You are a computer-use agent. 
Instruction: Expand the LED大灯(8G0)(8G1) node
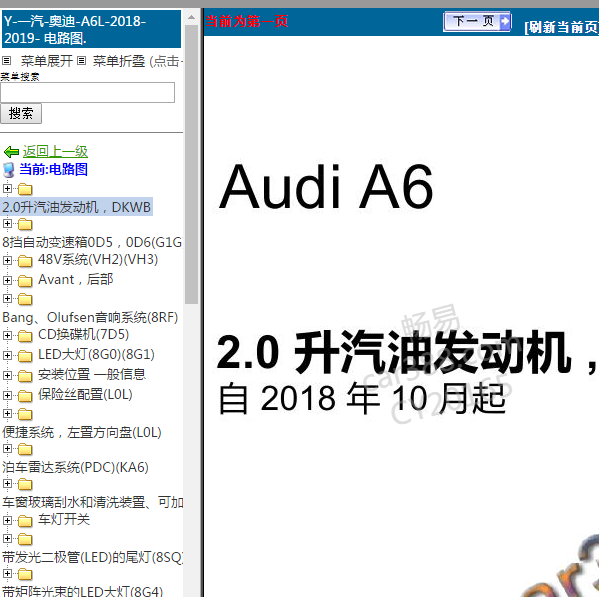point(7,355)
